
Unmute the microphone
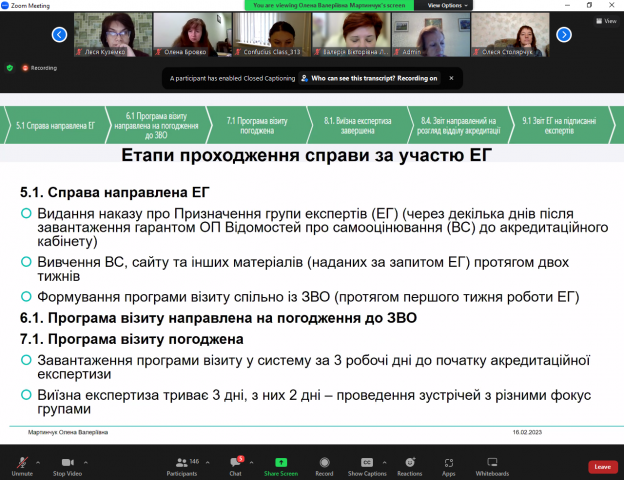21,464
